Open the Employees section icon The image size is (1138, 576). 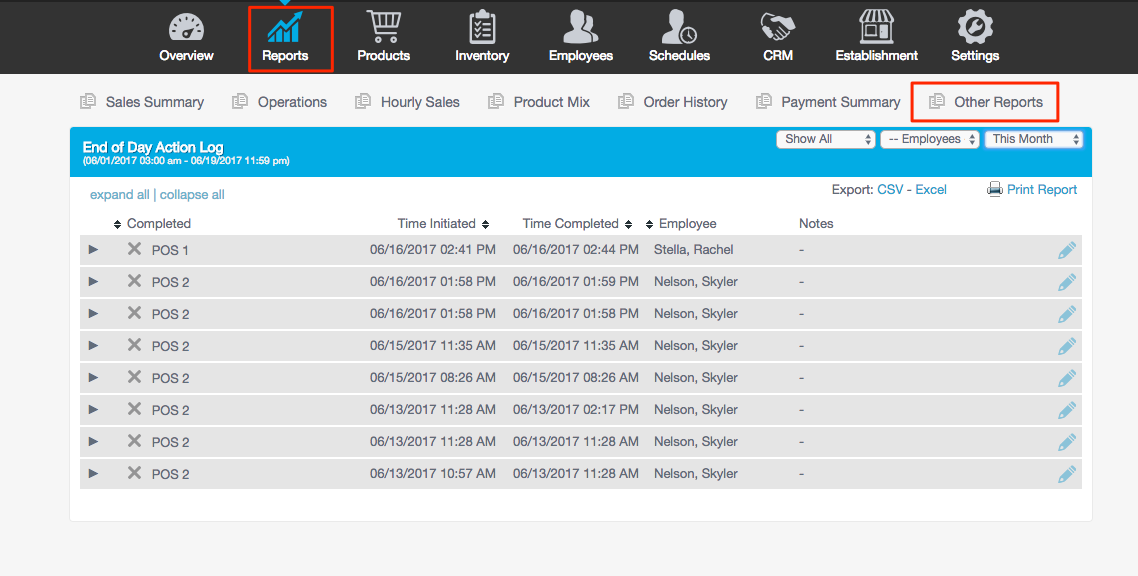tap(580, 28)
